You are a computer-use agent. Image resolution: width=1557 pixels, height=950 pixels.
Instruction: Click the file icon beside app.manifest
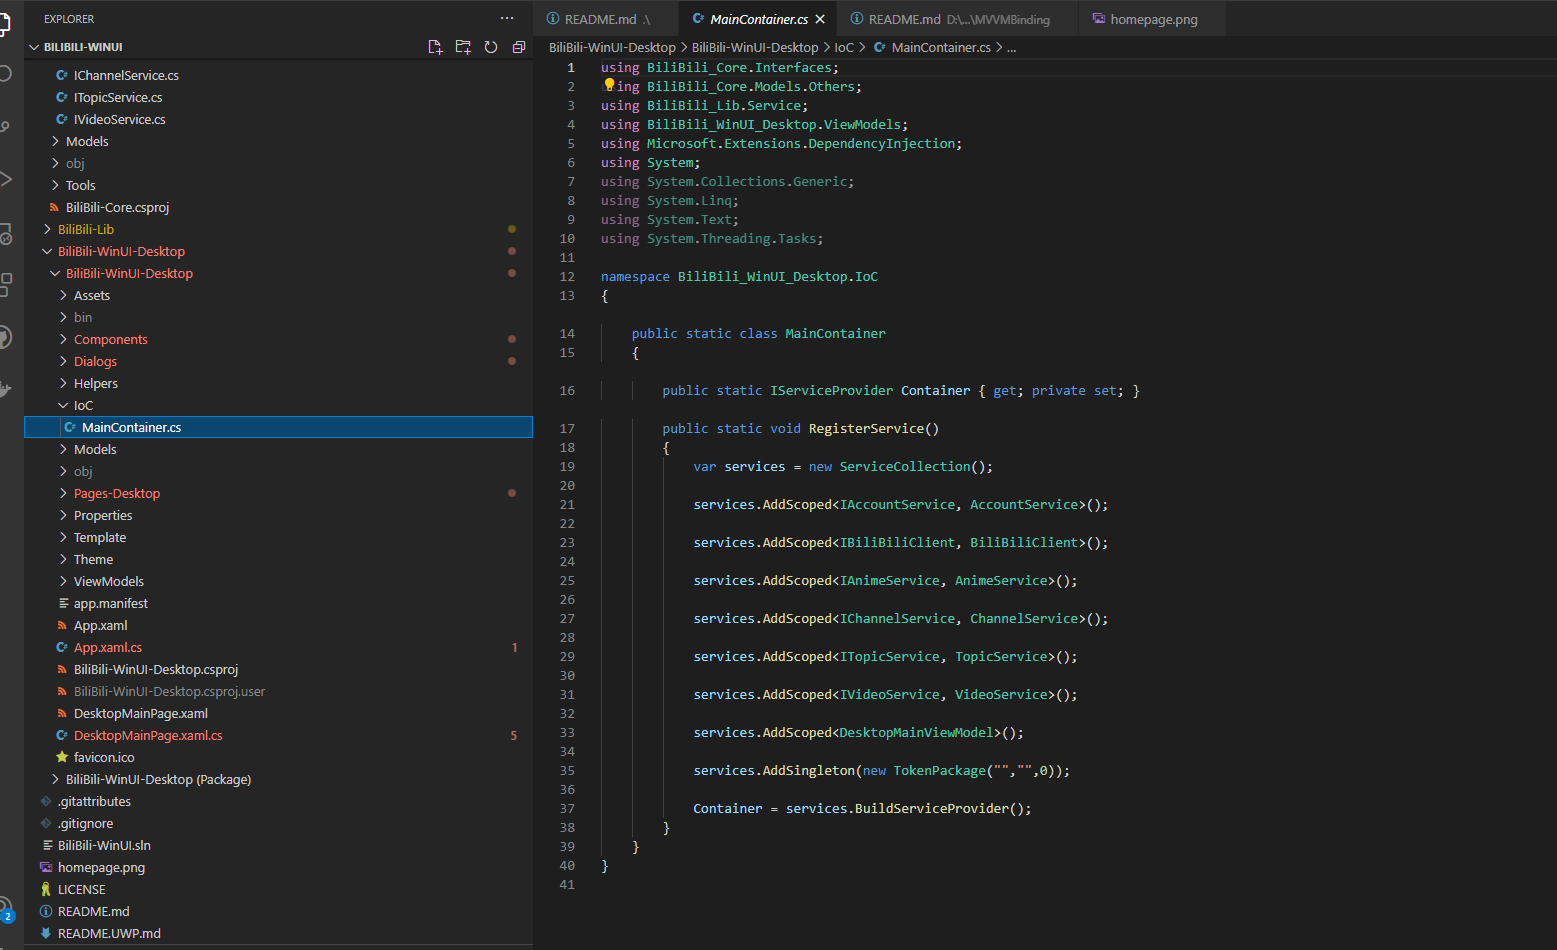(63, 603)
